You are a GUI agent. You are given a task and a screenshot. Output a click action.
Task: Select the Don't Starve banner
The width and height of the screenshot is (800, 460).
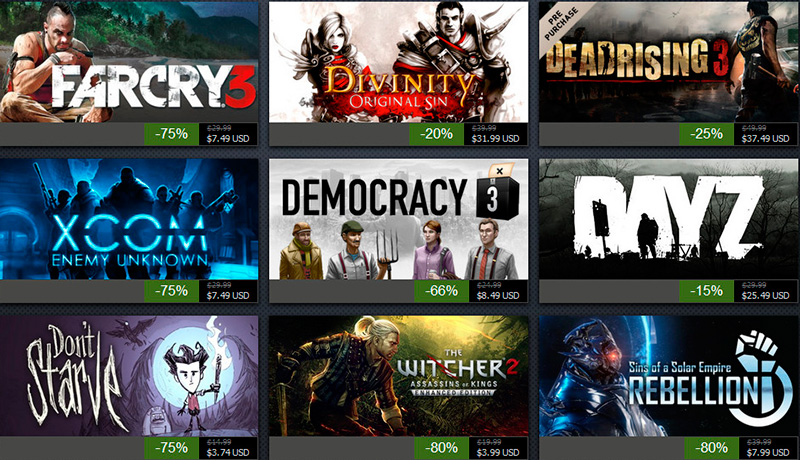click(129, 376)
